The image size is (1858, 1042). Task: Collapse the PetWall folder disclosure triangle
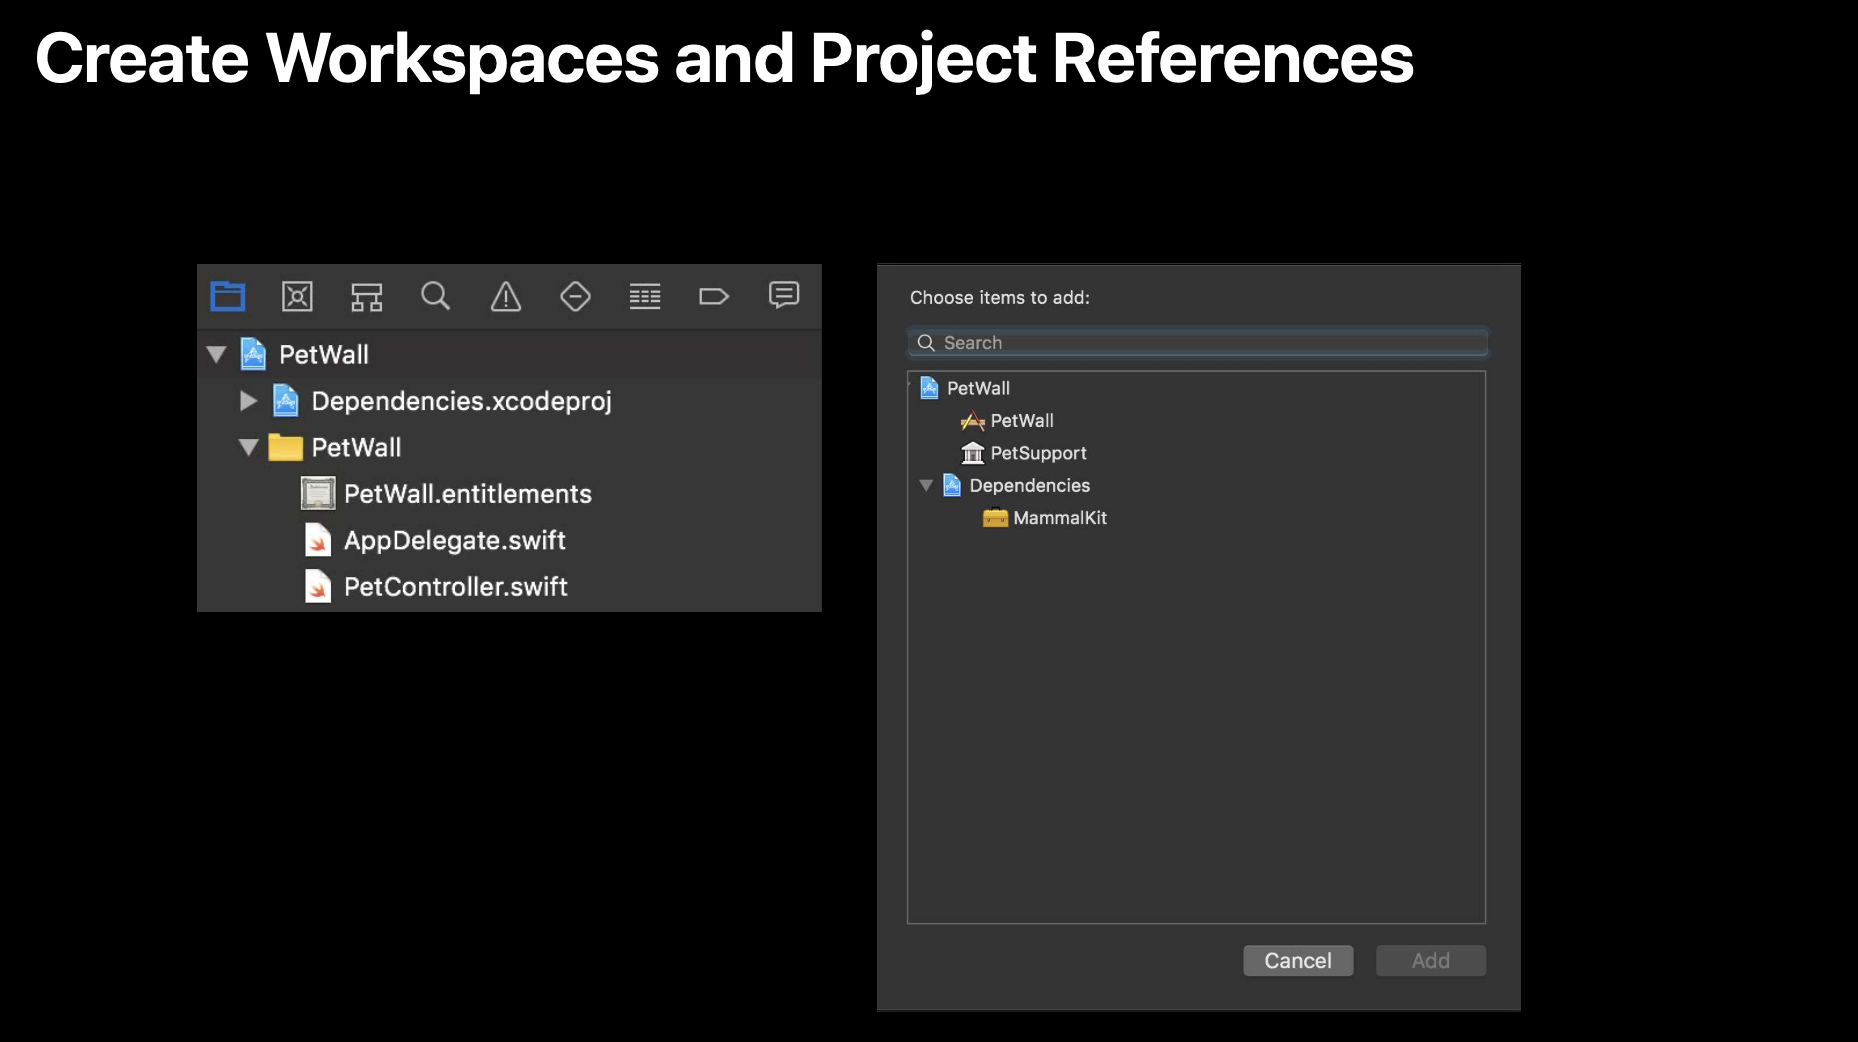pyautogui.click(x=249, y=447)
